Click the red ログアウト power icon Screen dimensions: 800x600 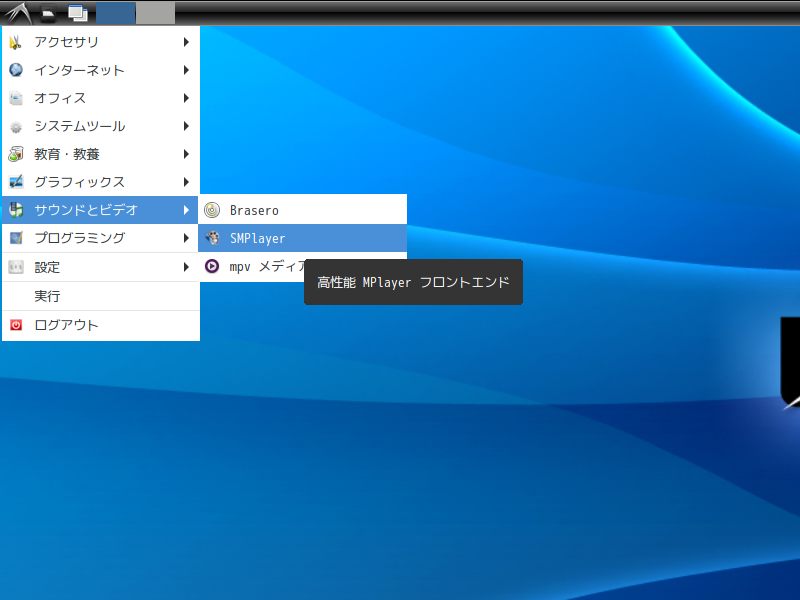(x=16, y=325)
